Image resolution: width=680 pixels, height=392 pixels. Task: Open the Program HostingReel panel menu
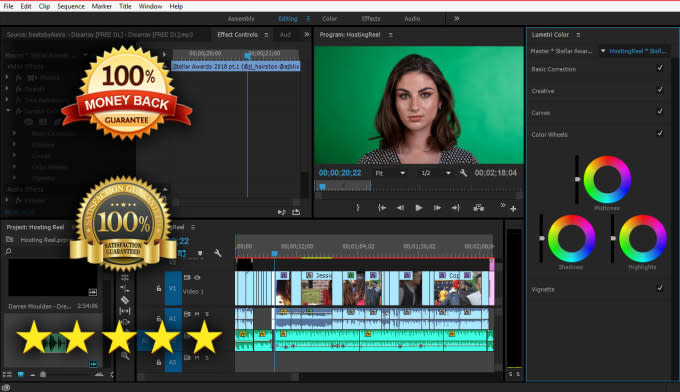coord(390,35)
